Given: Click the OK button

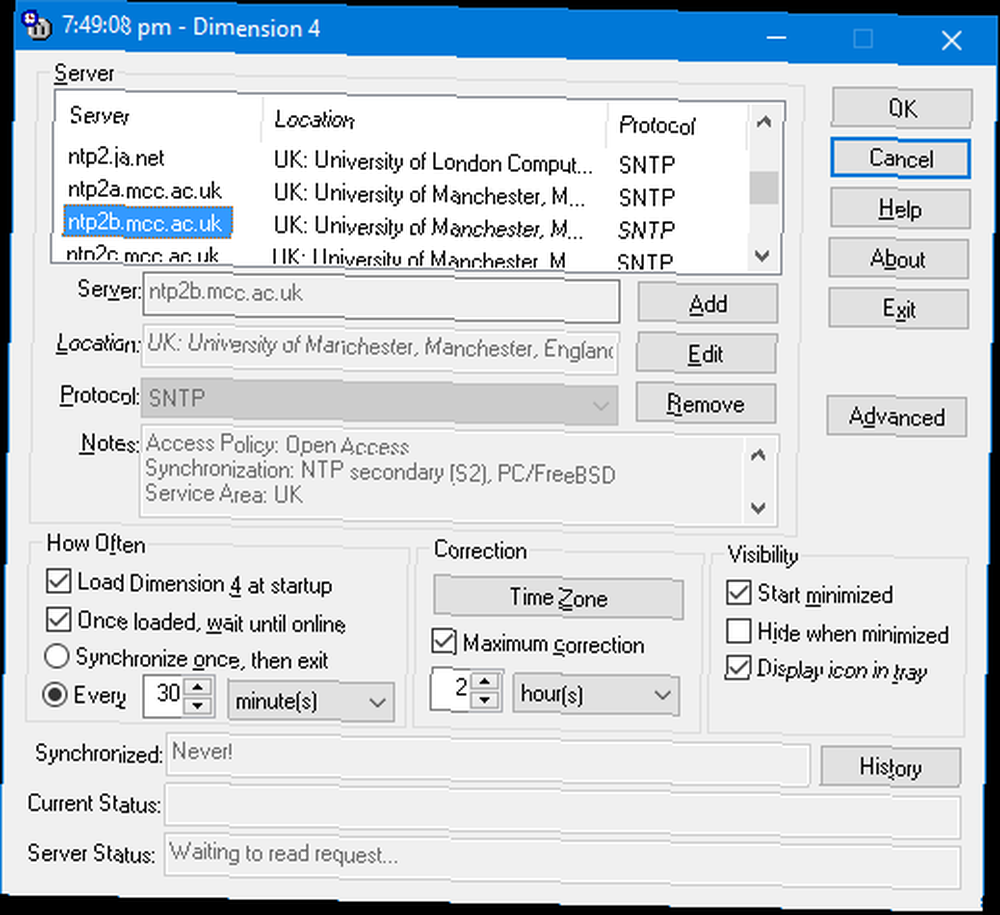Looking at the screenshot, I should pos(902,108).
